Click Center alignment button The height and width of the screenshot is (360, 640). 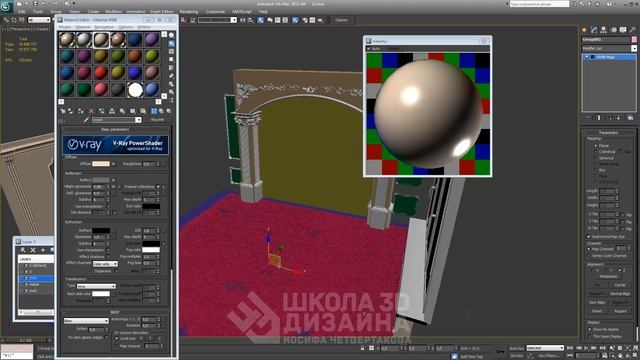[620, 285]
